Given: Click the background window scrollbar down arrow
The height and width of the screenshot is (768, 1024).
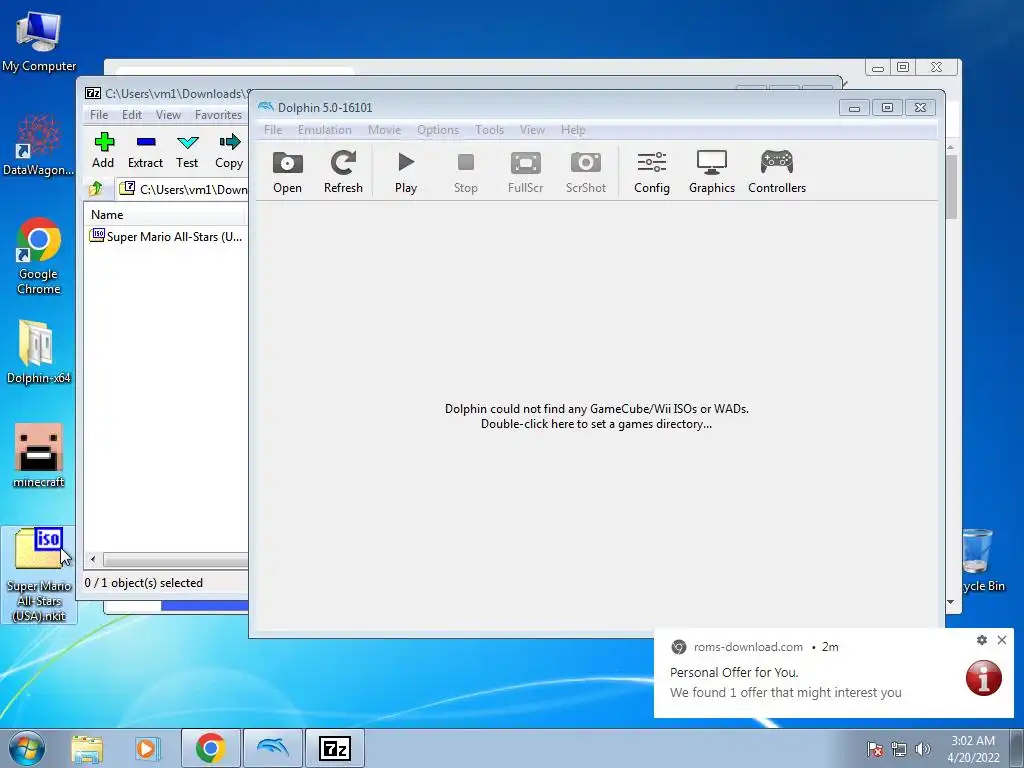Looking at the screenshot, I should pos(951,602).
